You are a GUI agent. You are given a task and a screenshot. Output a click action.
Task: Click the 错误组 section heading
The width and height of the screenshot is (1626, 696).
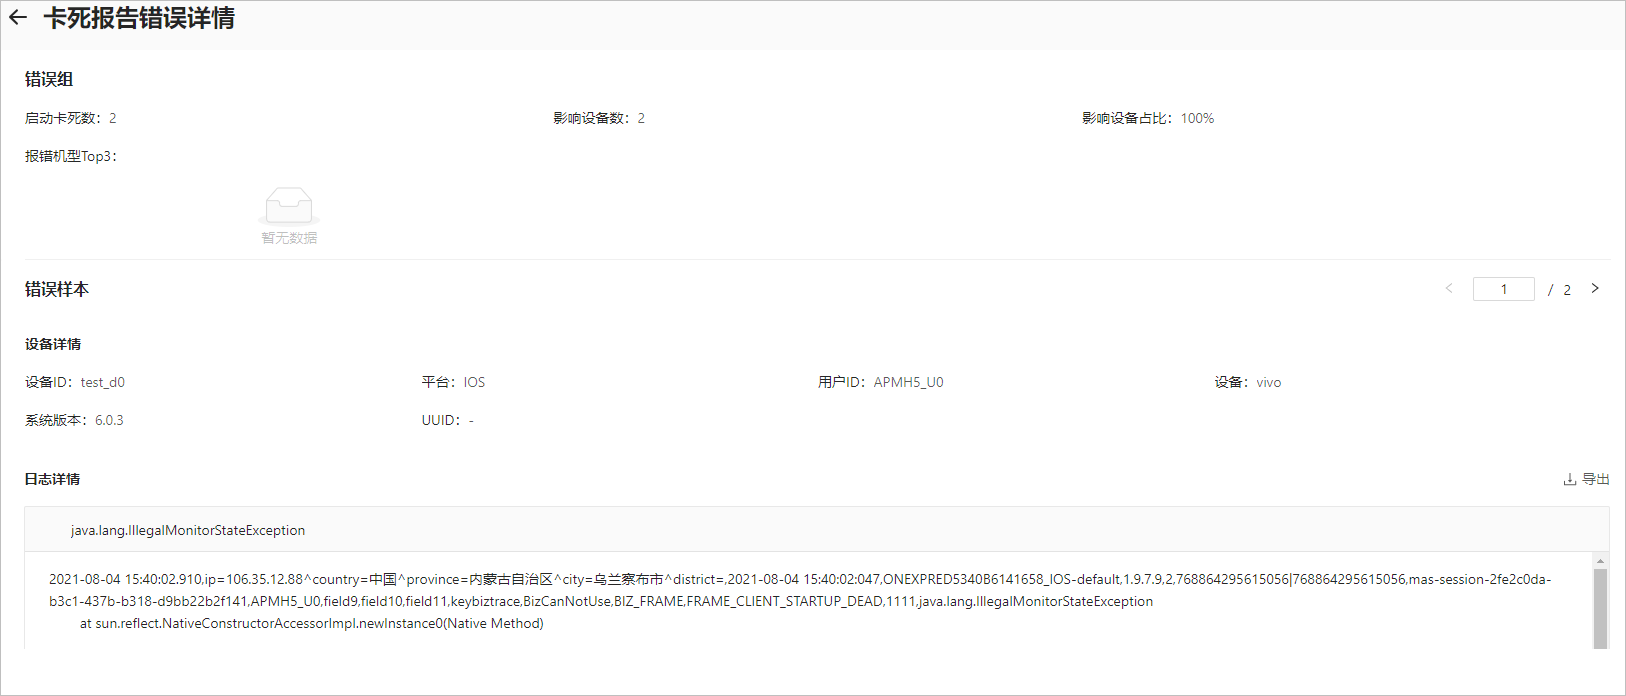[x=49, y=79]
